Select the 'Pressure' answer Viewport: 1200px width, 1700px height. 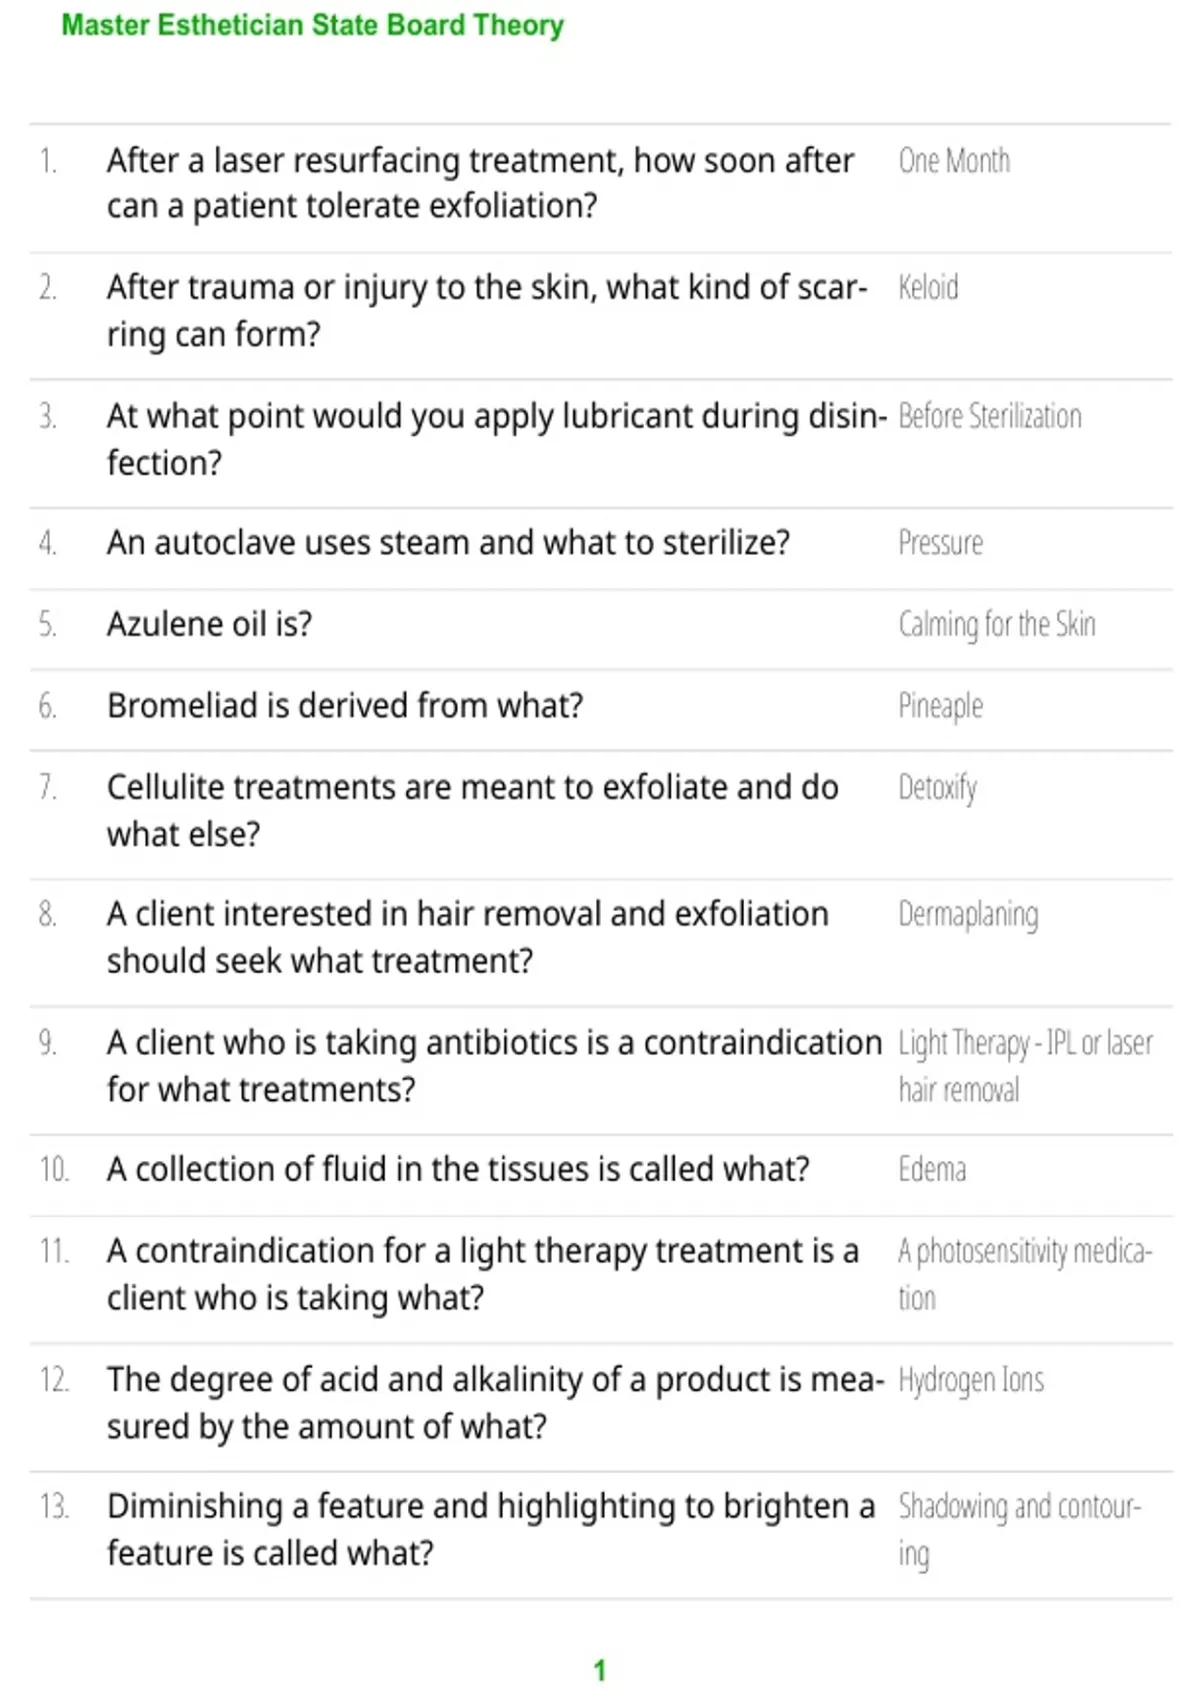(x=941, y=543)
